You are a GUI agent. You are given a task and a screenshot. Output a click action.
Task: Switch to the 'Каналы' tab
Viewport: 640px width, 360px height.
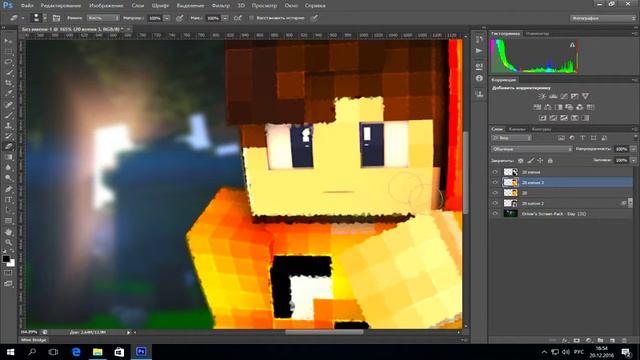tap(517, 129)
